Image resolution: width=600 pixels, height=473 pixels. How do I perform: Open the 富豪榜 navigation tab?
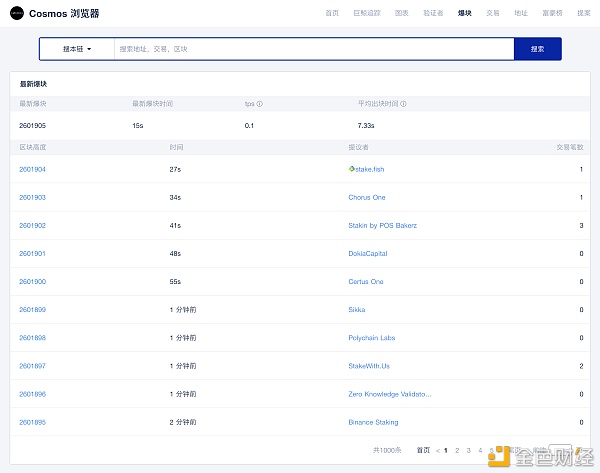tap(553, 13)
